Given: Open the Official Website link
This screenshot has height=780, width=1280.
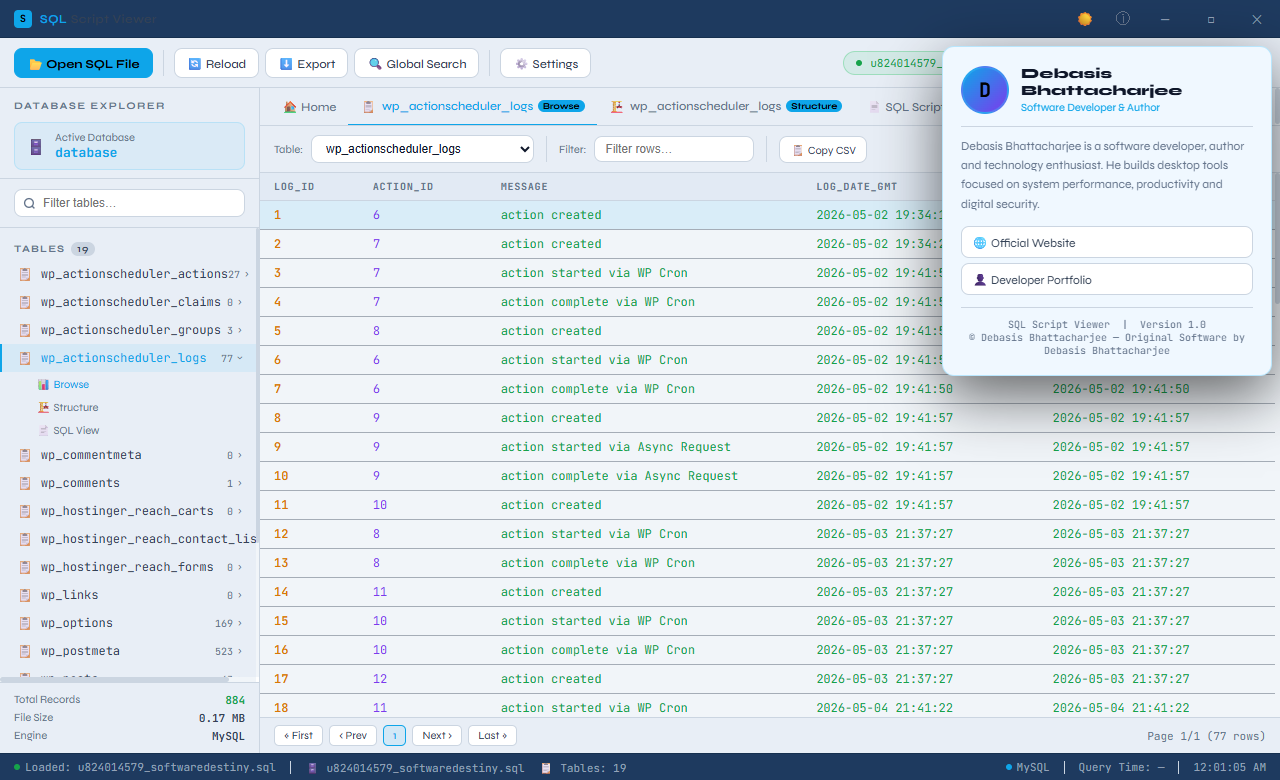Looking at the screenshot, I should coord(1106,242).
